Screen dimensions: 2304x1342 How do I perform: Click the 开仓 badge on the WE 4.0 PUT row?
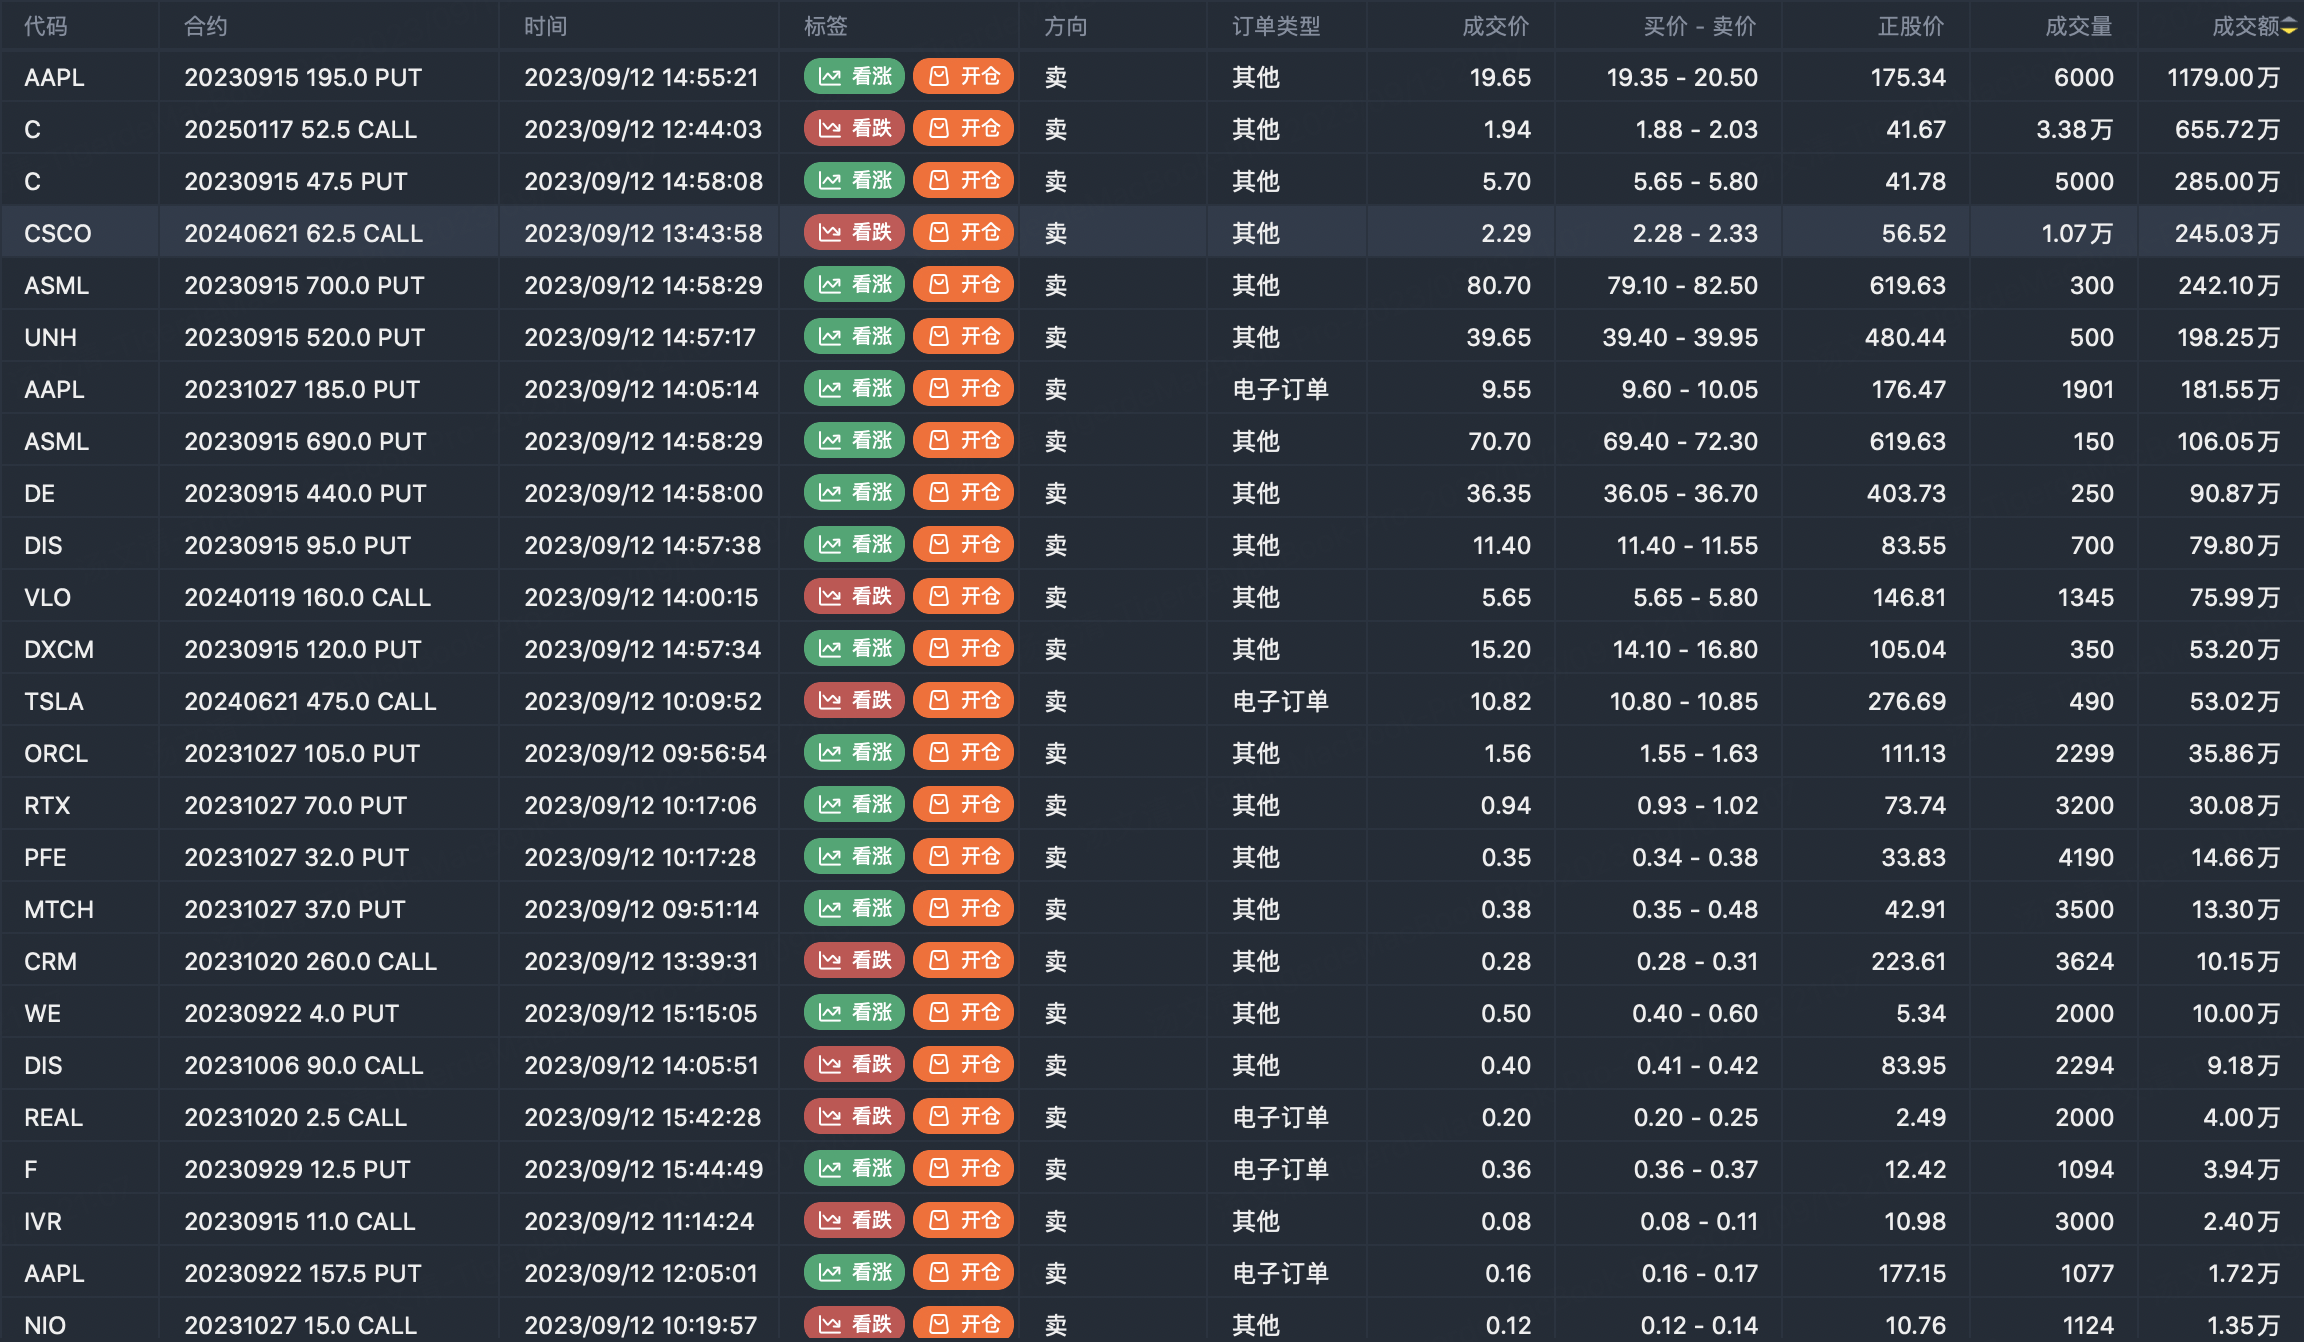tap(963, 1013)
